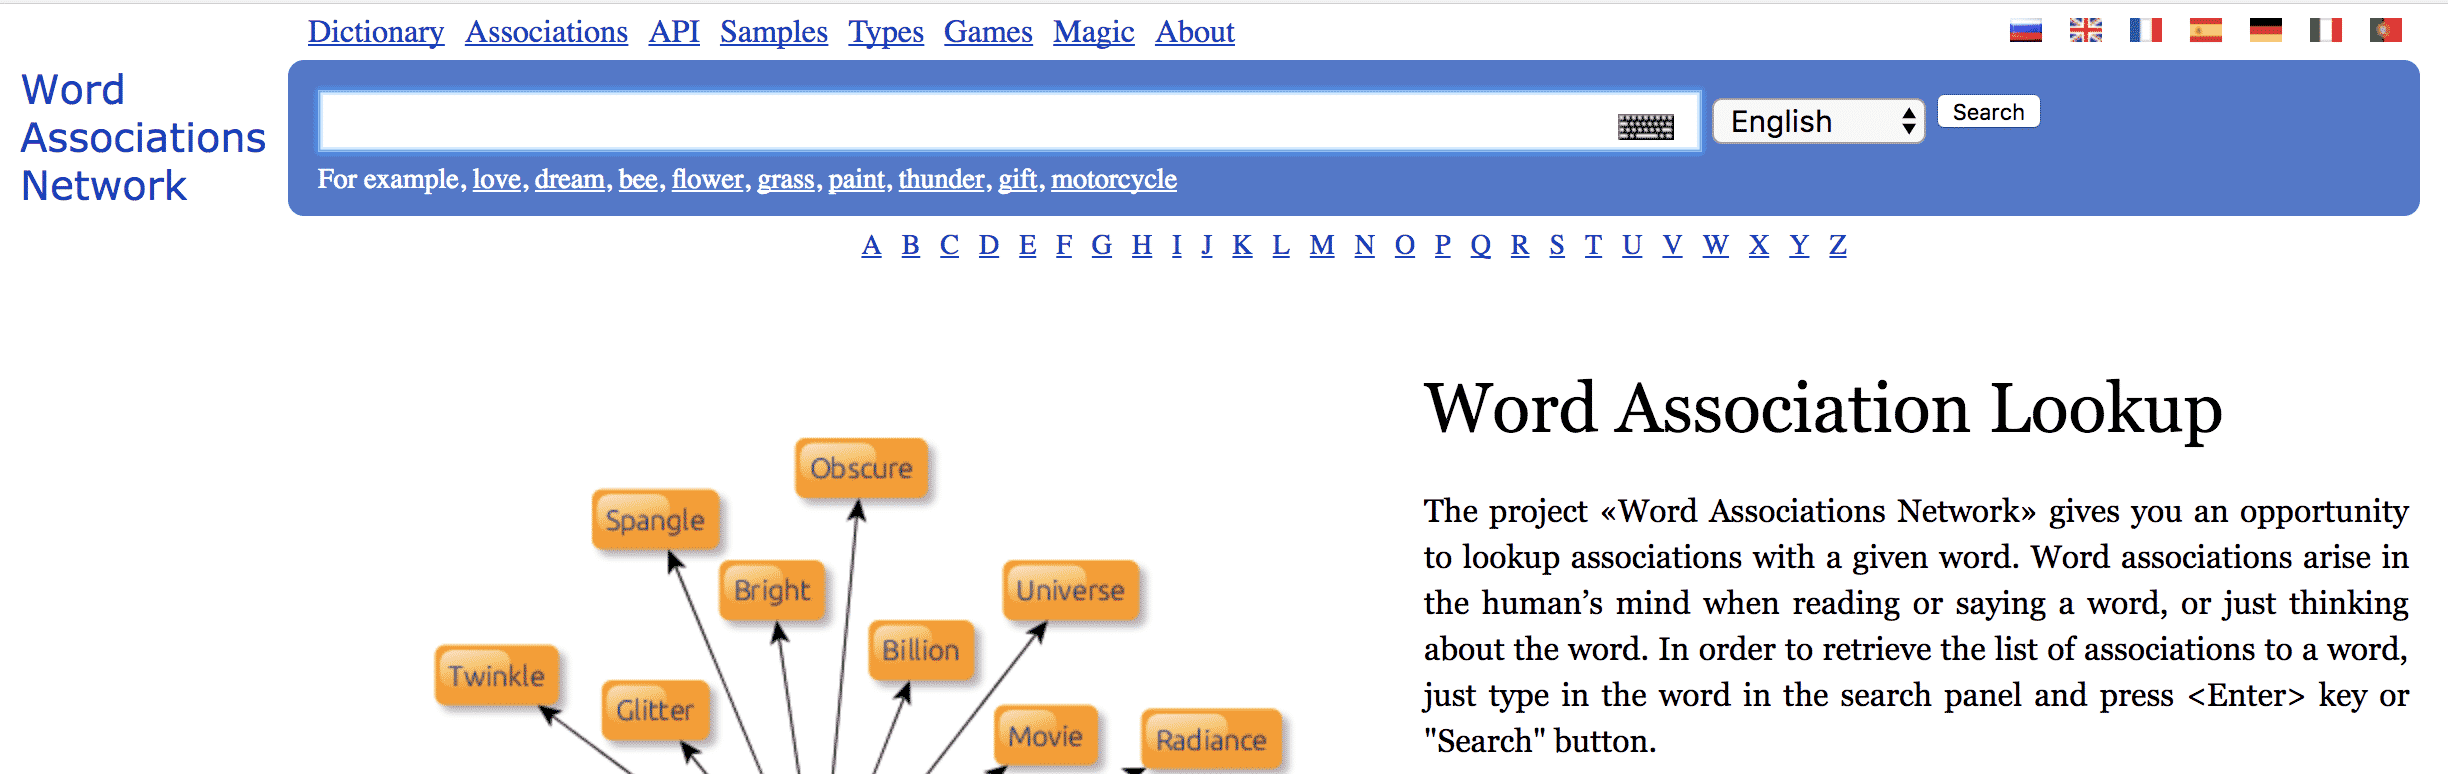This screenshot has height=774, width=2448.
Task: Open the Samples menu link
Action: [x=774, y=32]
